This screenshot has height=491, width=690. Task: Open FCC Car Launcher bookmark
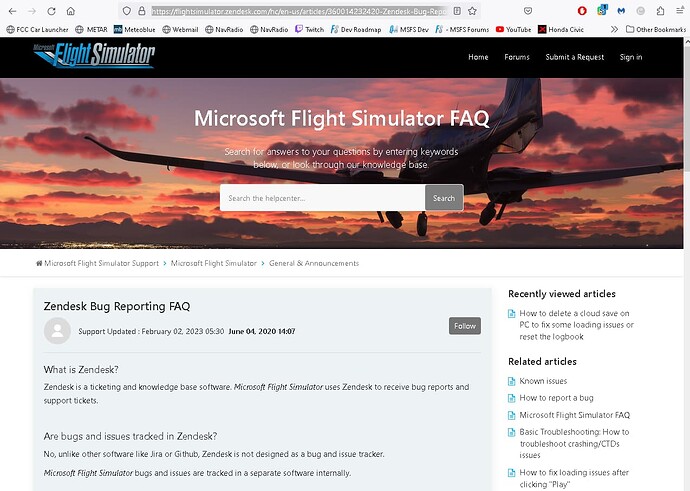(x=37, y=29)
